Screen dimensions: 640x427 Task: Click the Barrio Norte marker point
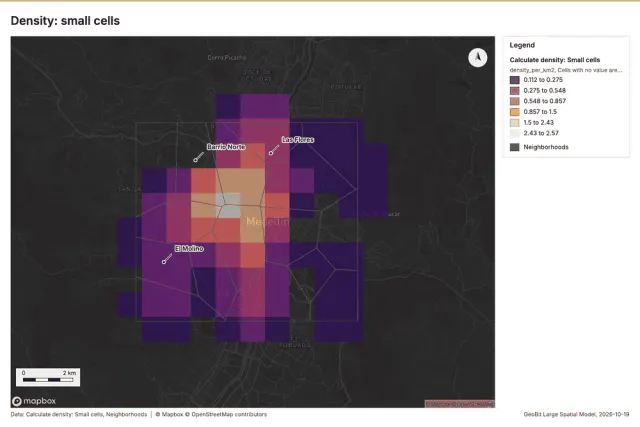pos(196,160)
